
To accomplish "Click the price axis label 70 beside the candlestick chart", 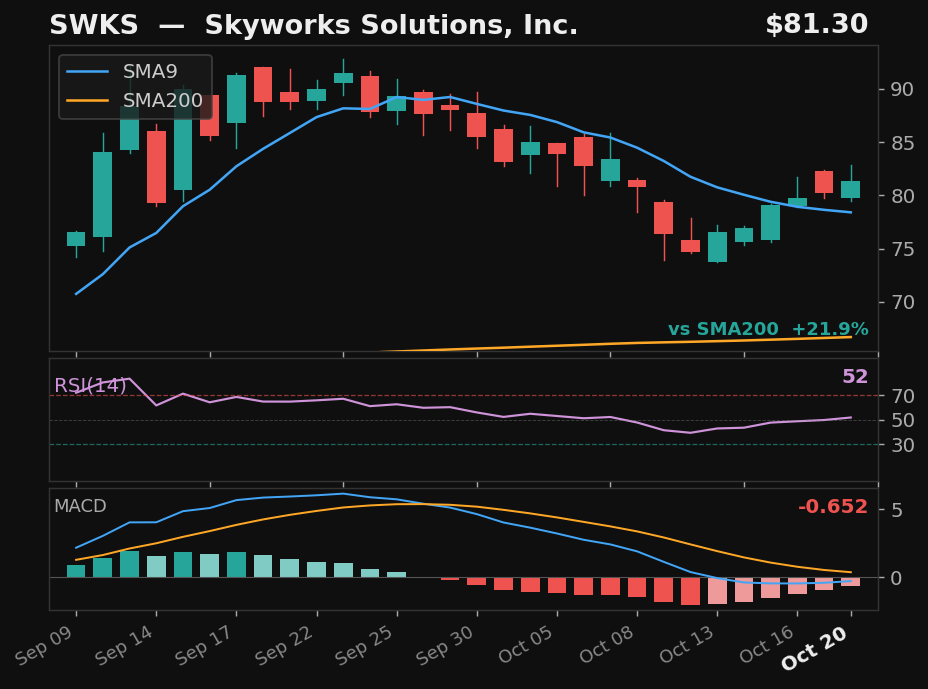I will (902, 302).
